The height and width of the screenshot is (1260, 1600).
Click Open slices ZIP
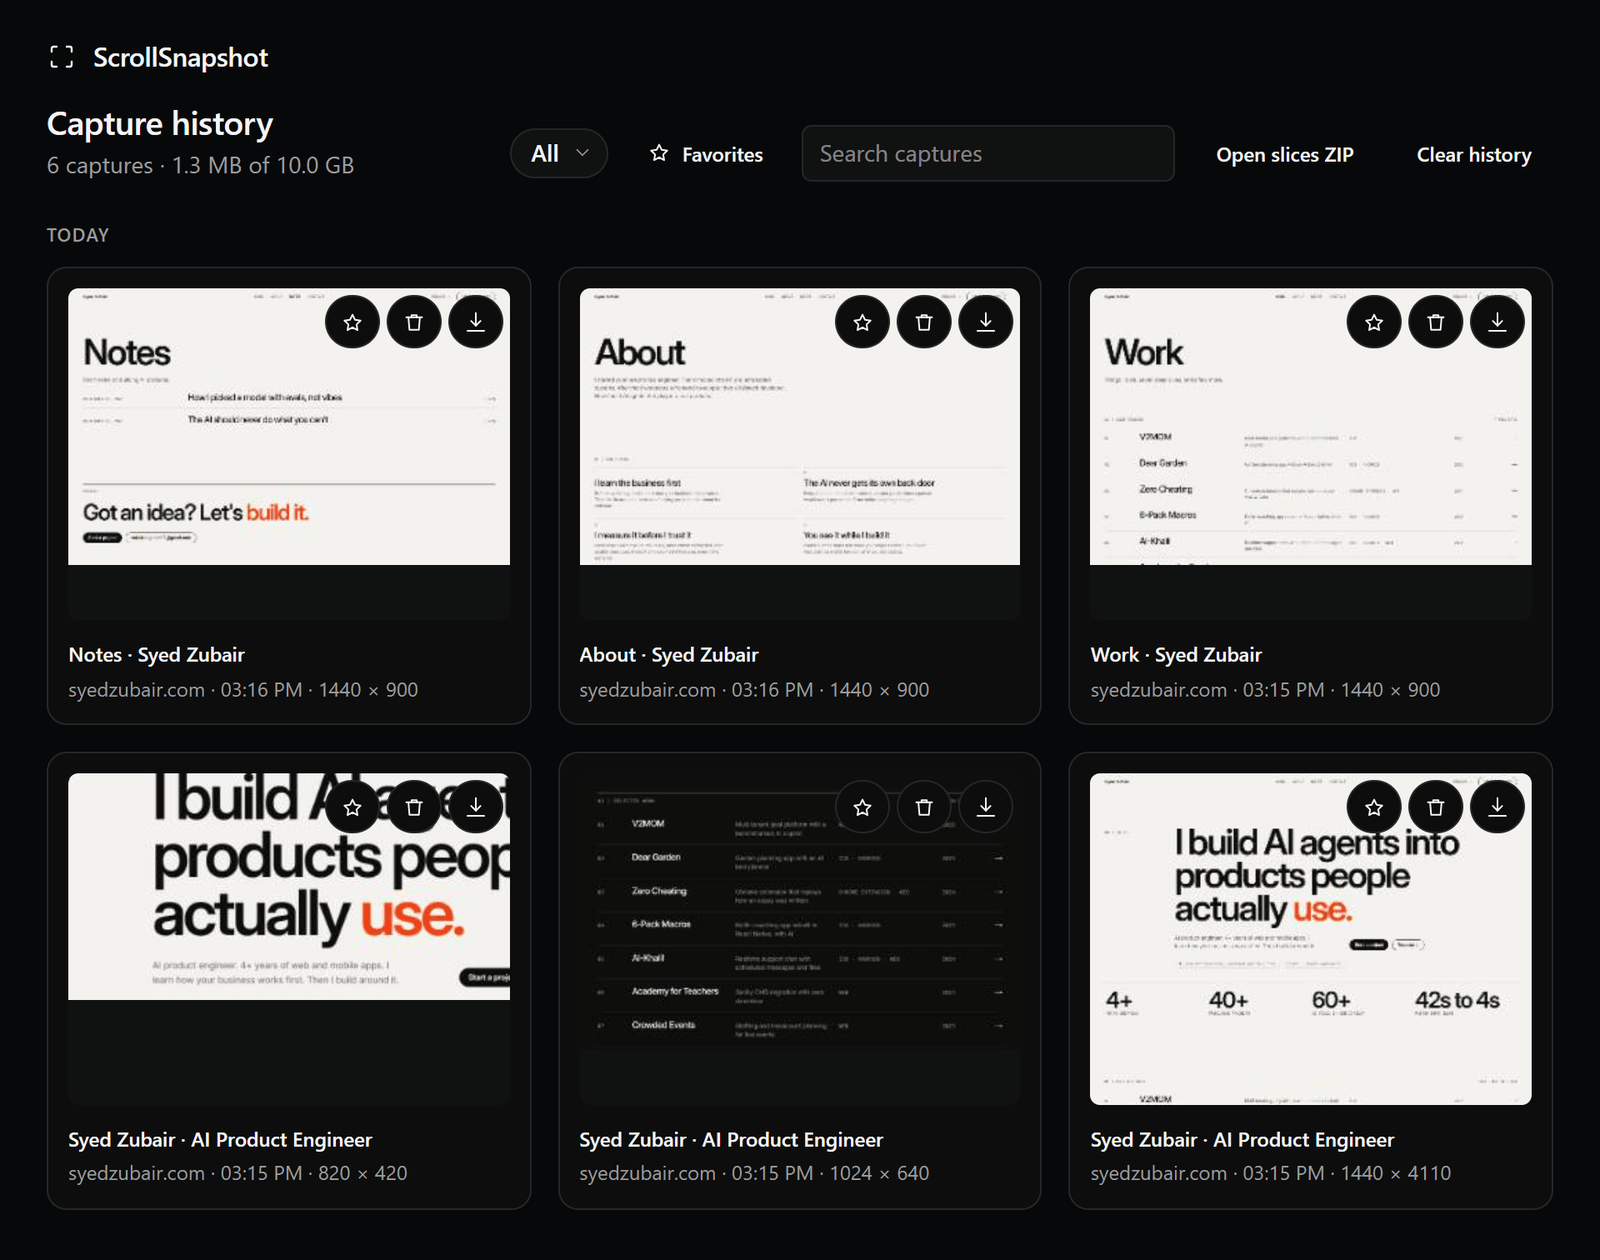tap(1285, 155)
